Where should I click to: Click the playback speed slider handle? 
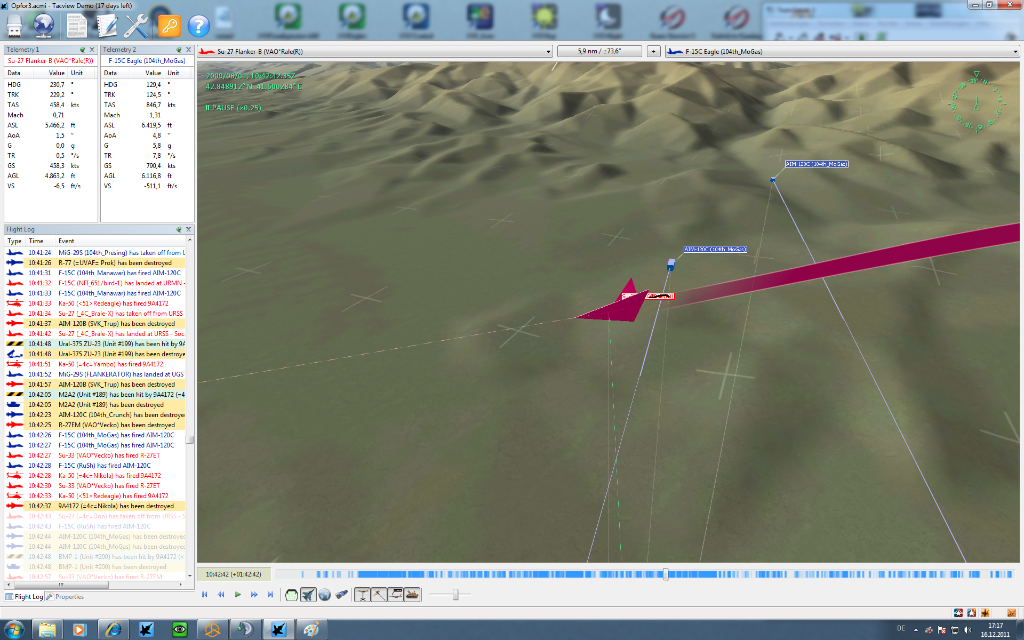point(456,594)
